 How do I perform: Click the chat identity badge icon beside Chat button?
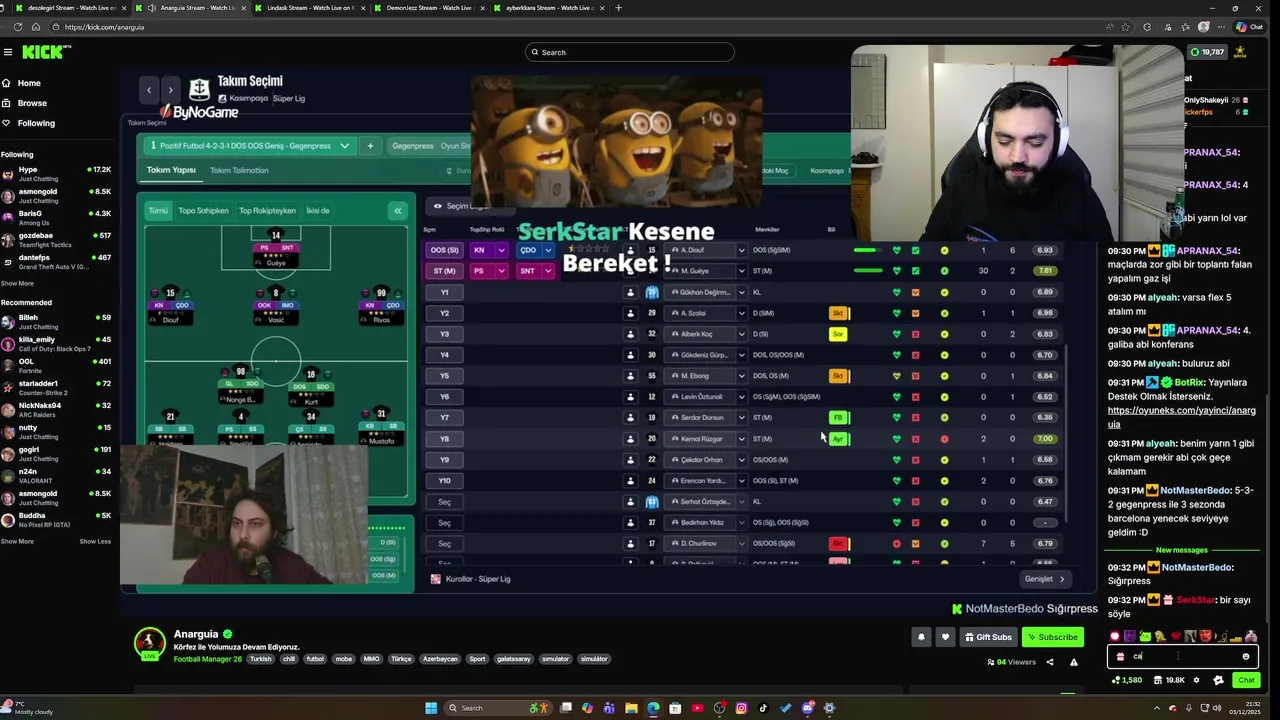(x=1218, y=680)
